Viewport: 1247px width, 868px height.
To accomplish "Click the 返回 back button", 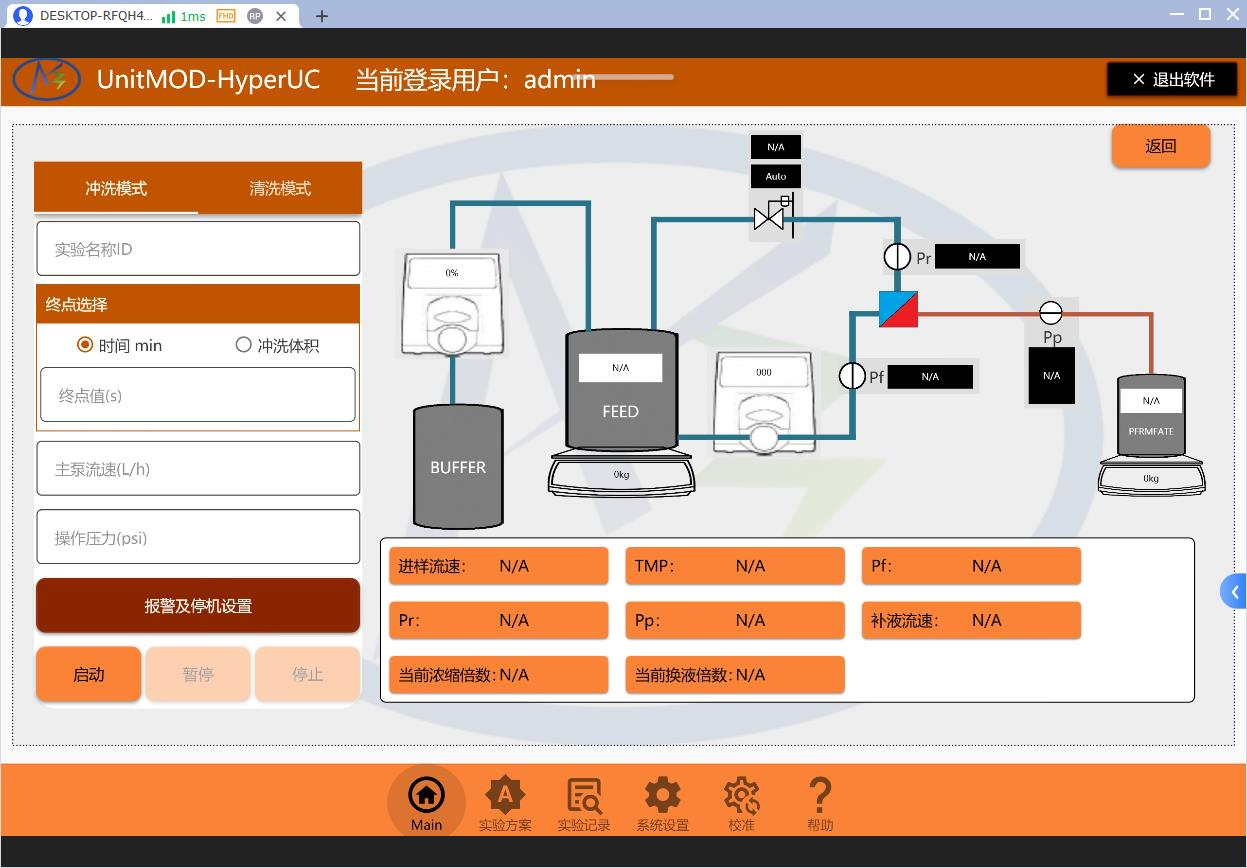I will click(1161, 146).
